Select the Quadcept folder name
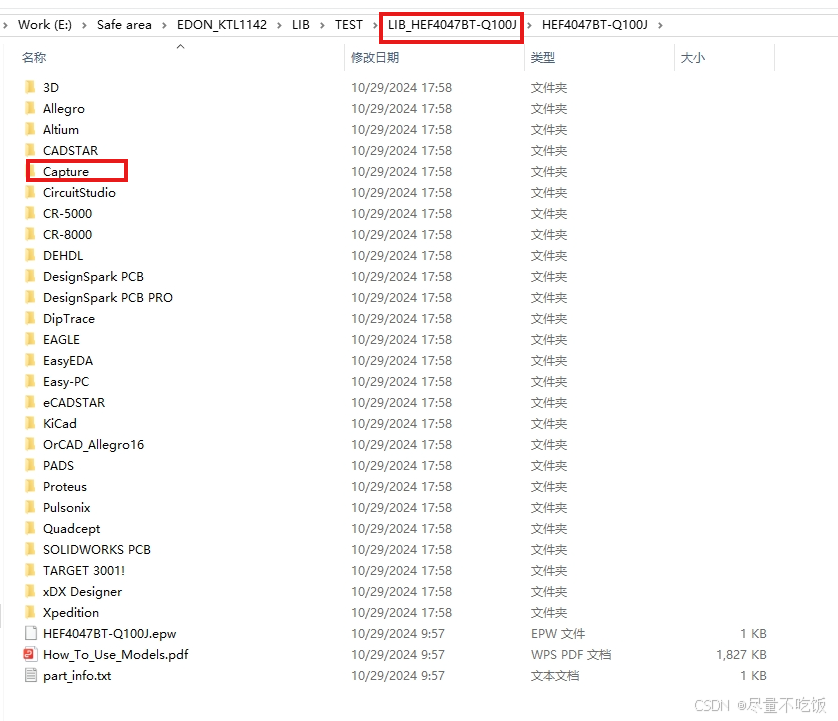This screenshot has height=721, width=838. tap(72, 529)
